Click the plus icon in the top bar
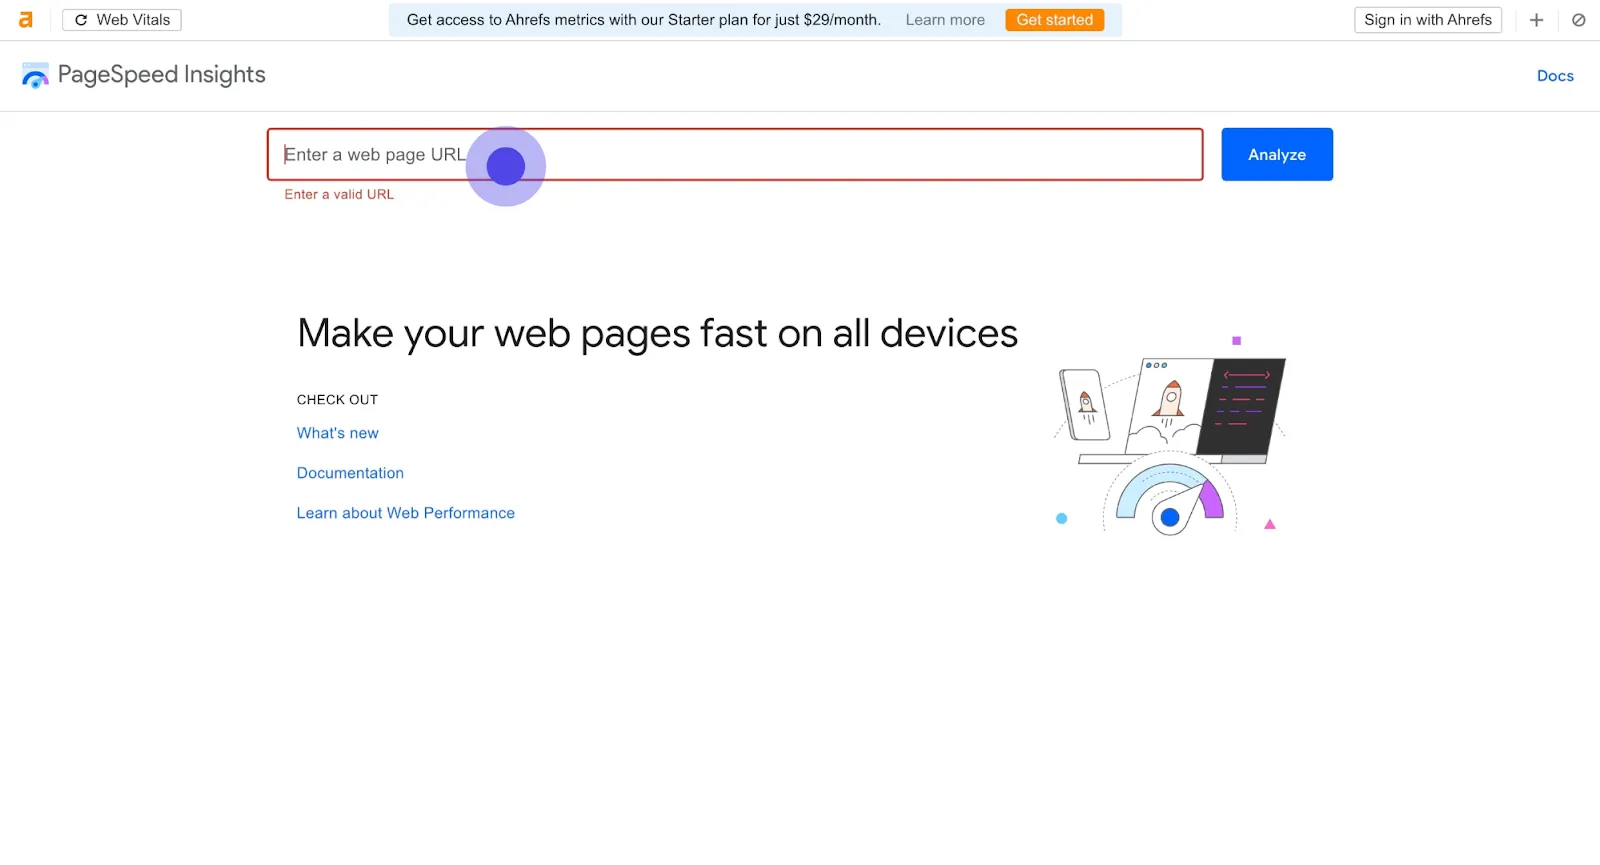 click(1537, 20)
